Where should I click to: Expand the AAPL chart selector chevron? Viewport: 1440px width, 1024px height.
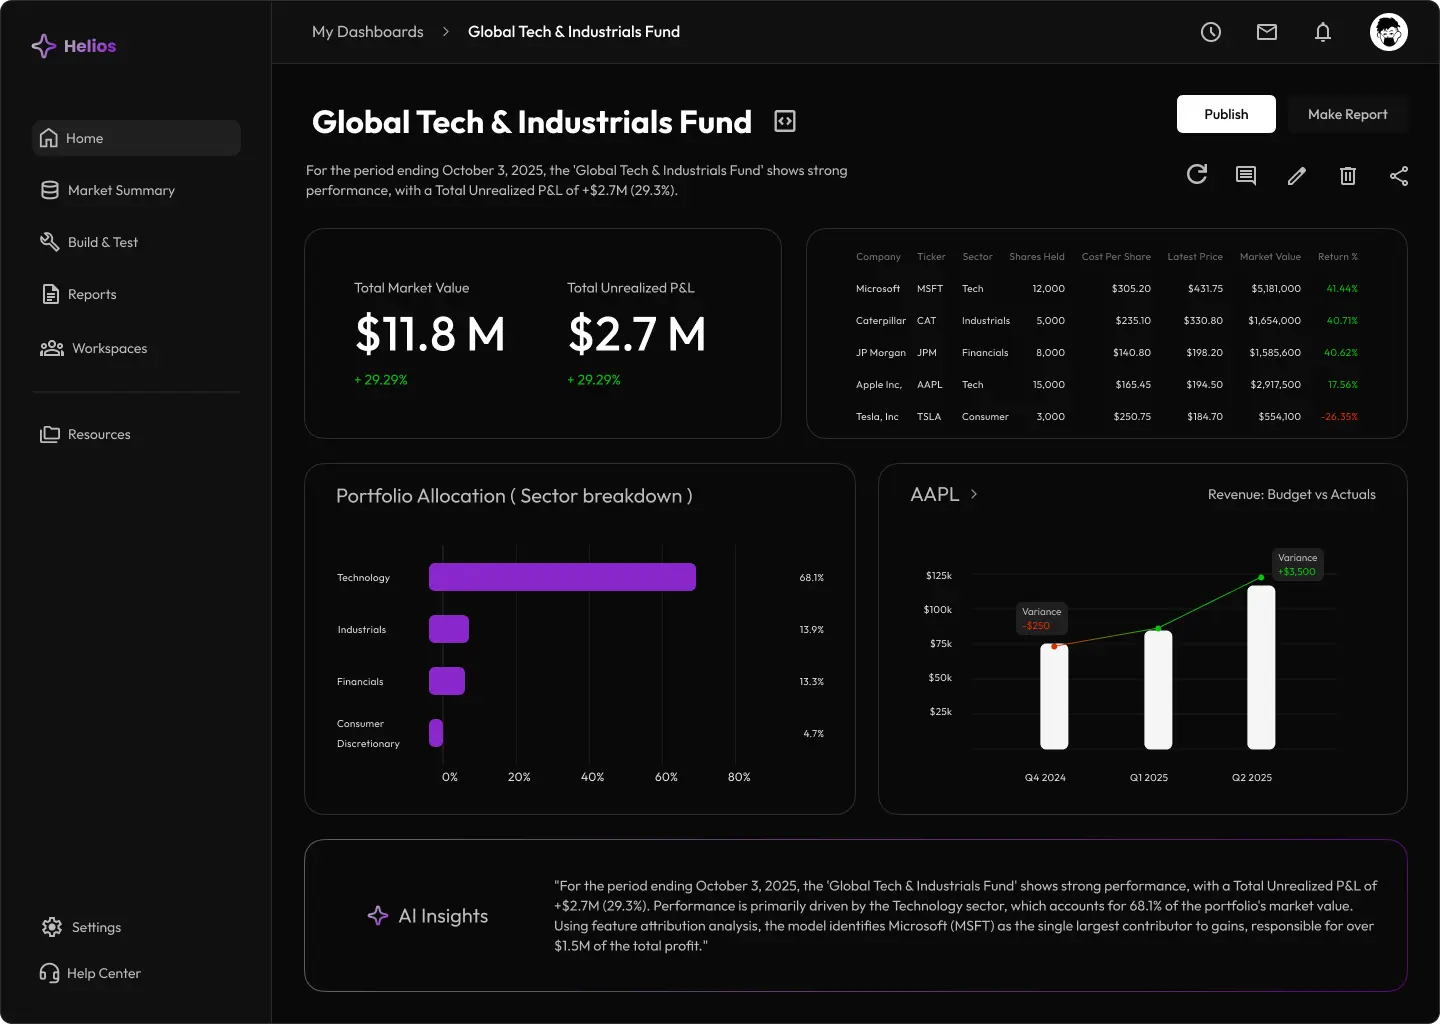coord(974,494)
